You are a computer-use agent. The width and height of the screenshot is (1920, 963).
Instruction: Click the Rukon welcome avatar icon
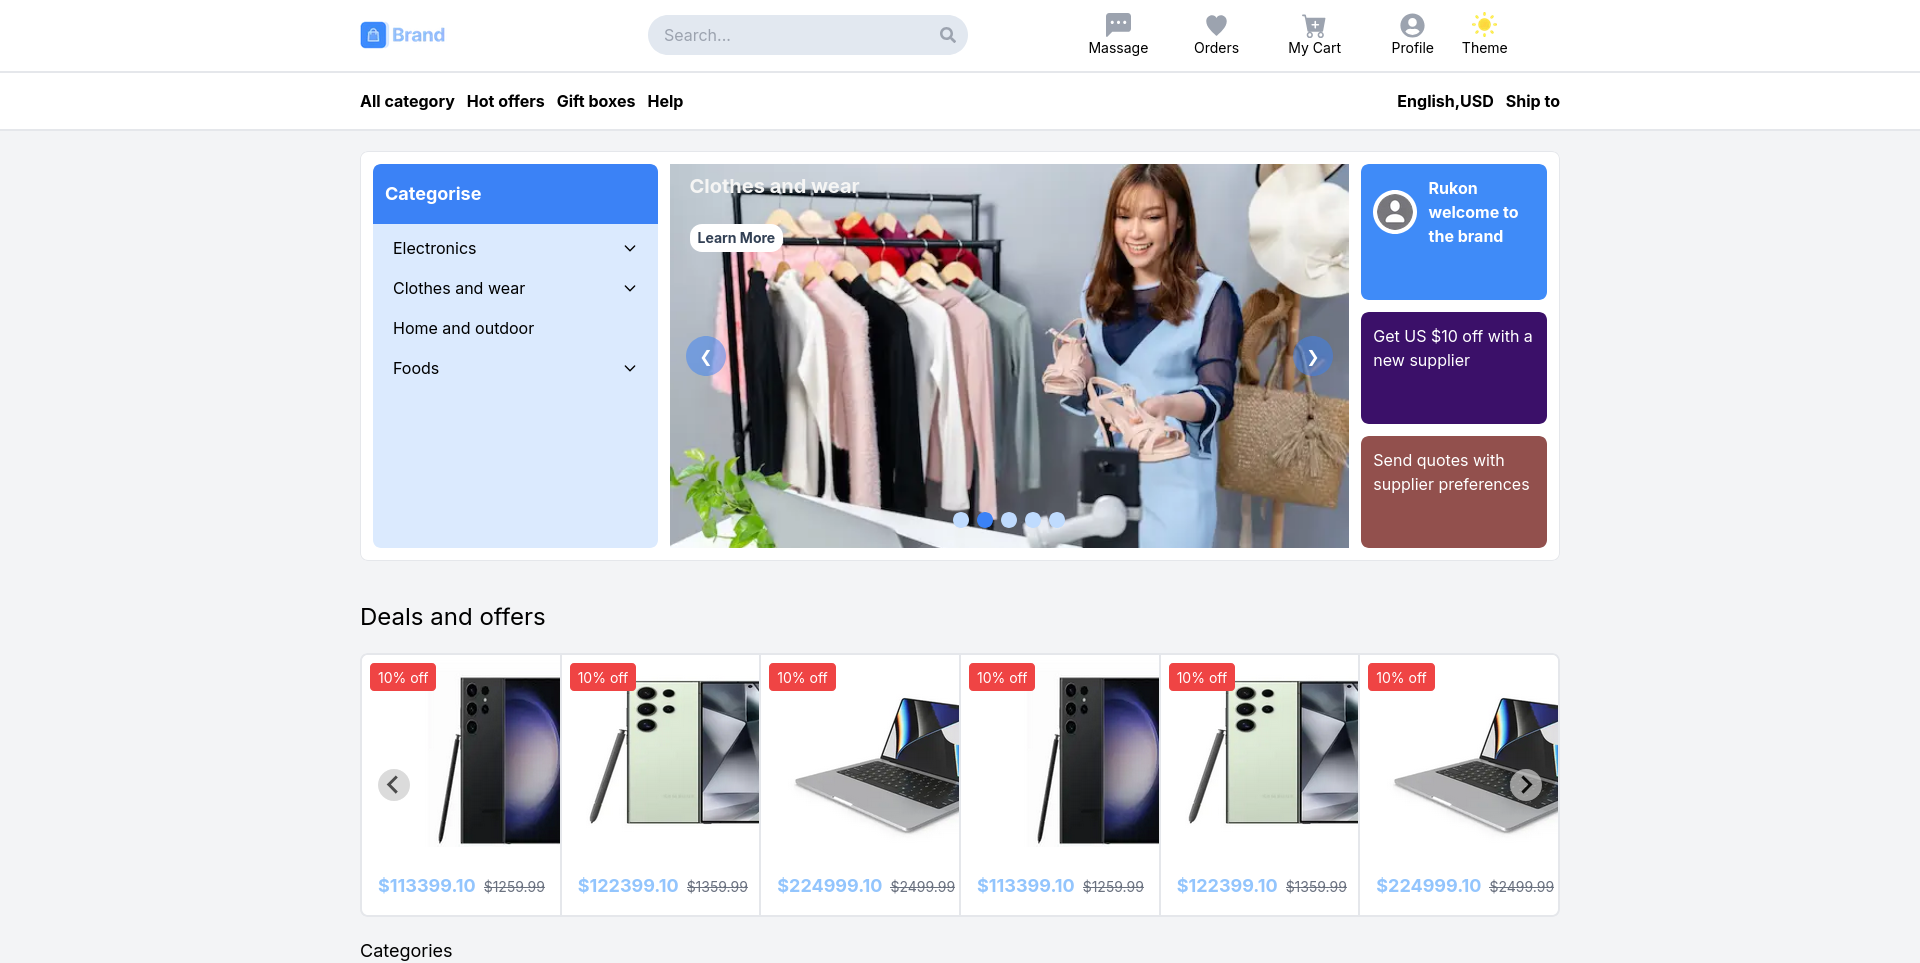[1395, 212]
